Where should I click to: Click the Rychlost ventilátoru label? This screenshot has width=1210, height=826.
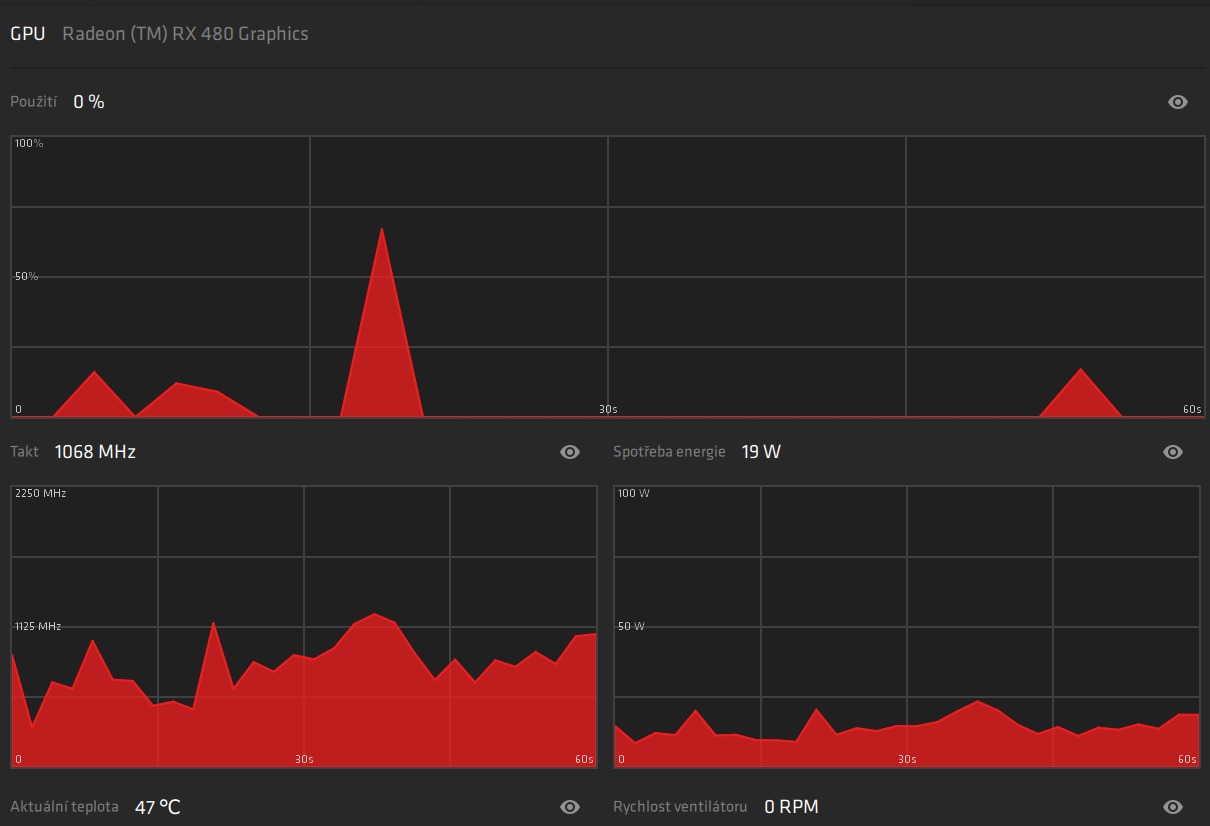[x=680, y=807]
